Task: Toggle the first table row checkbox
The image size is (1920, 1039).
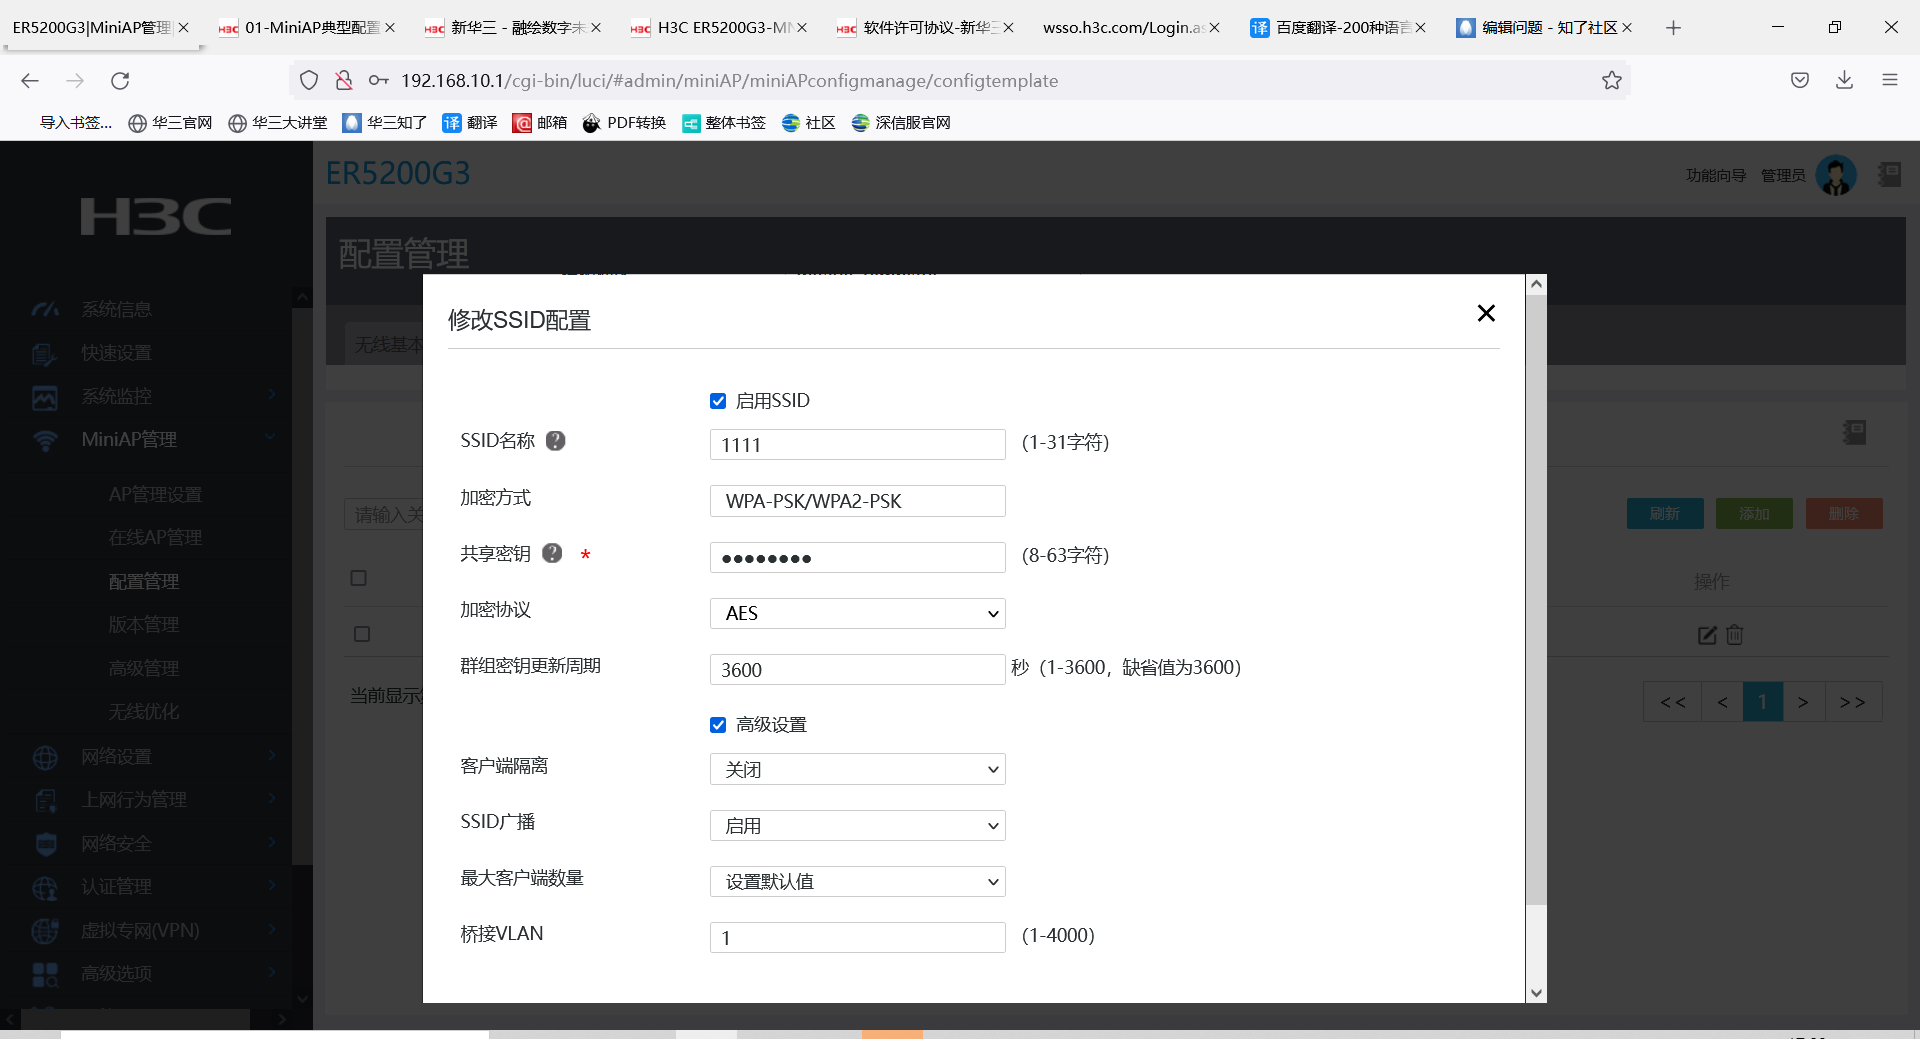Action: click(x=362, y=634)
